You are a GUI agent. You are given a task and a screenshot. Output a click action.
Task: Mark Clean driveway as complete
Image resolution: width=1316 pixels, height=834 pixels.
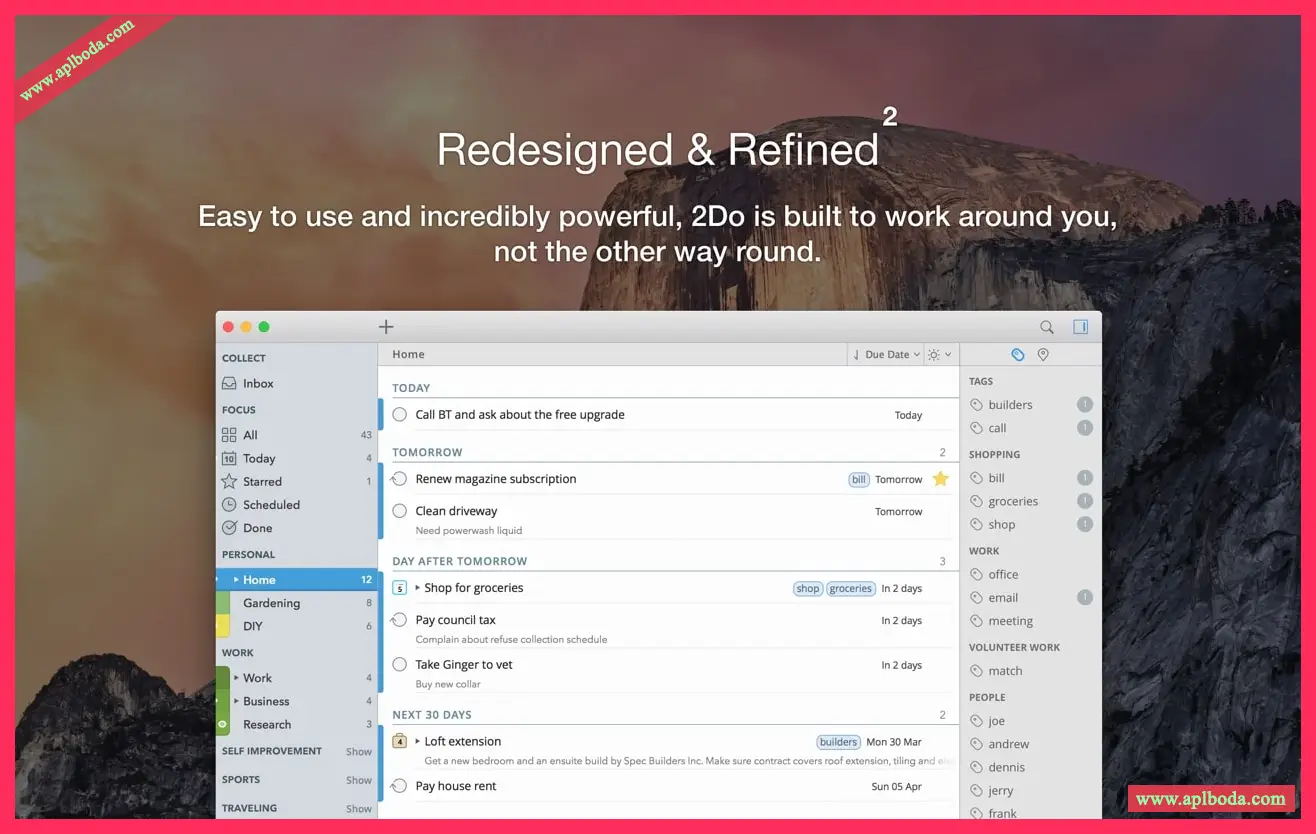click(x=399, y=511)
